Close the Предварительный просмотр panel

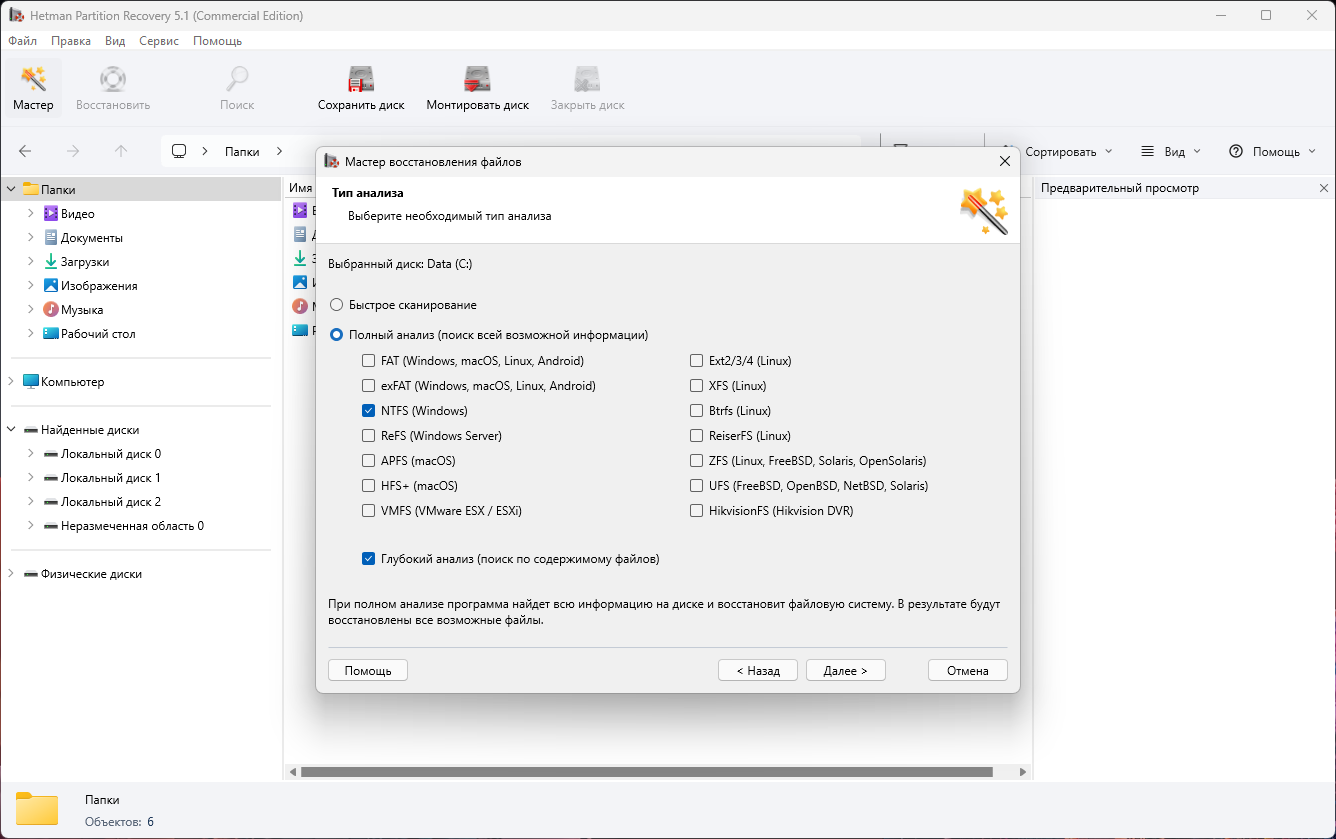pyautogui.click(x=1324, y=188)
